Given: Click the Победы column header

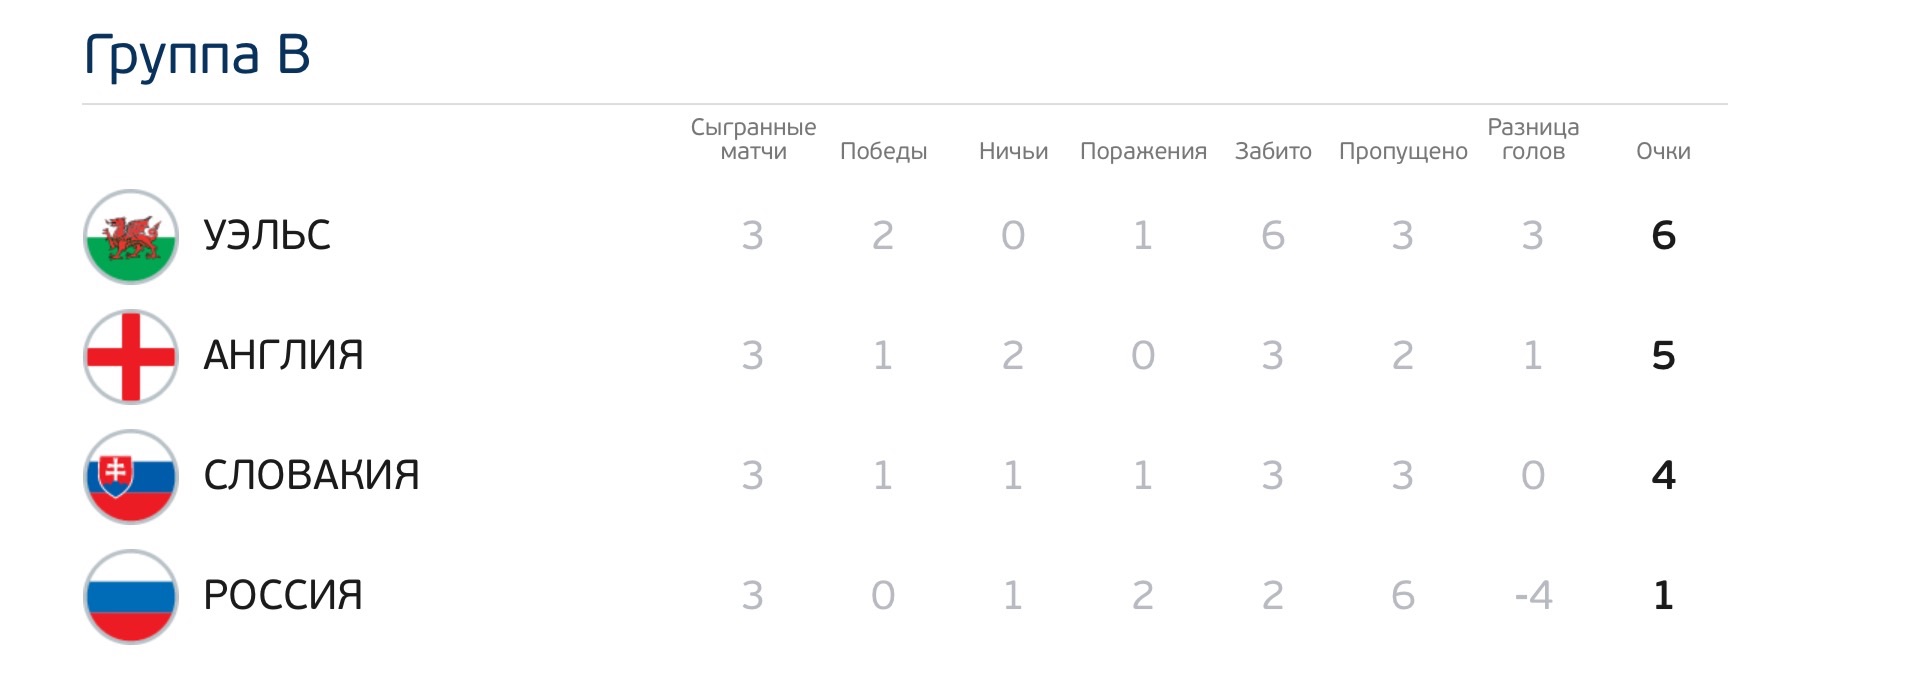Looking at the screenshot, I should click(x=883, y=151).
